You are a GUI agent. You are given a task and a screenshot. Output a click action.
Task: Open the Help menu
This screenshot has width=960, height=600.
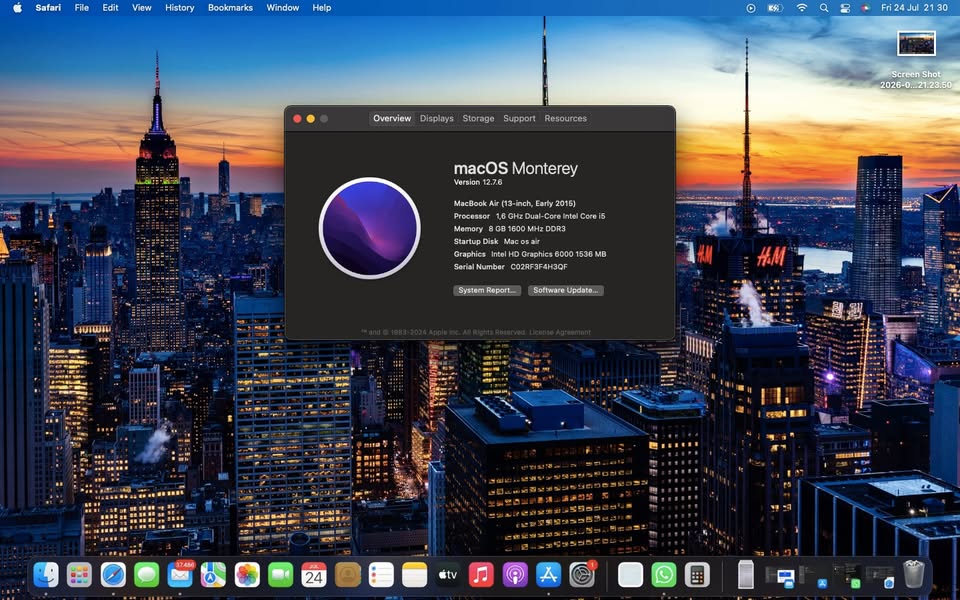(x=321, y=8)
